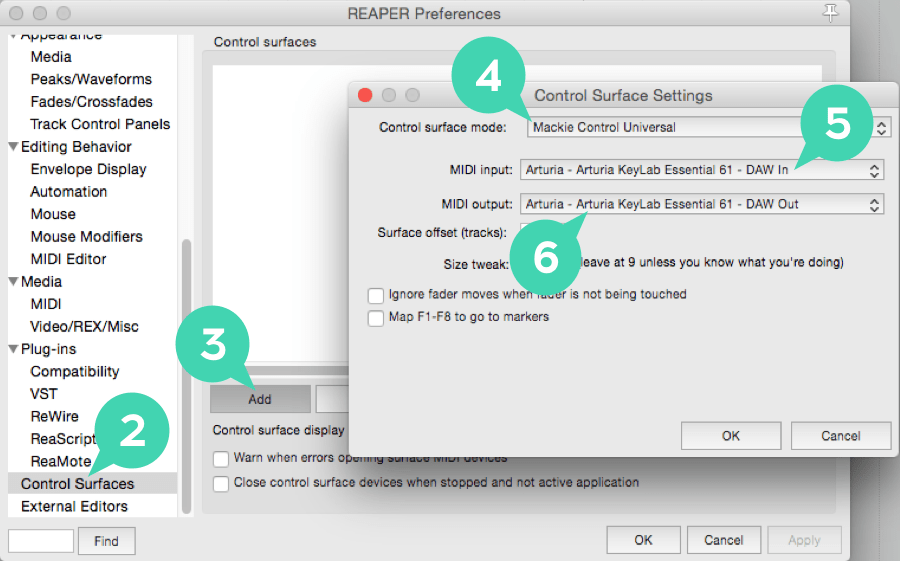Click Apply in REAPER Preferences window
This screenshot has width=900, height=561.
804,540
